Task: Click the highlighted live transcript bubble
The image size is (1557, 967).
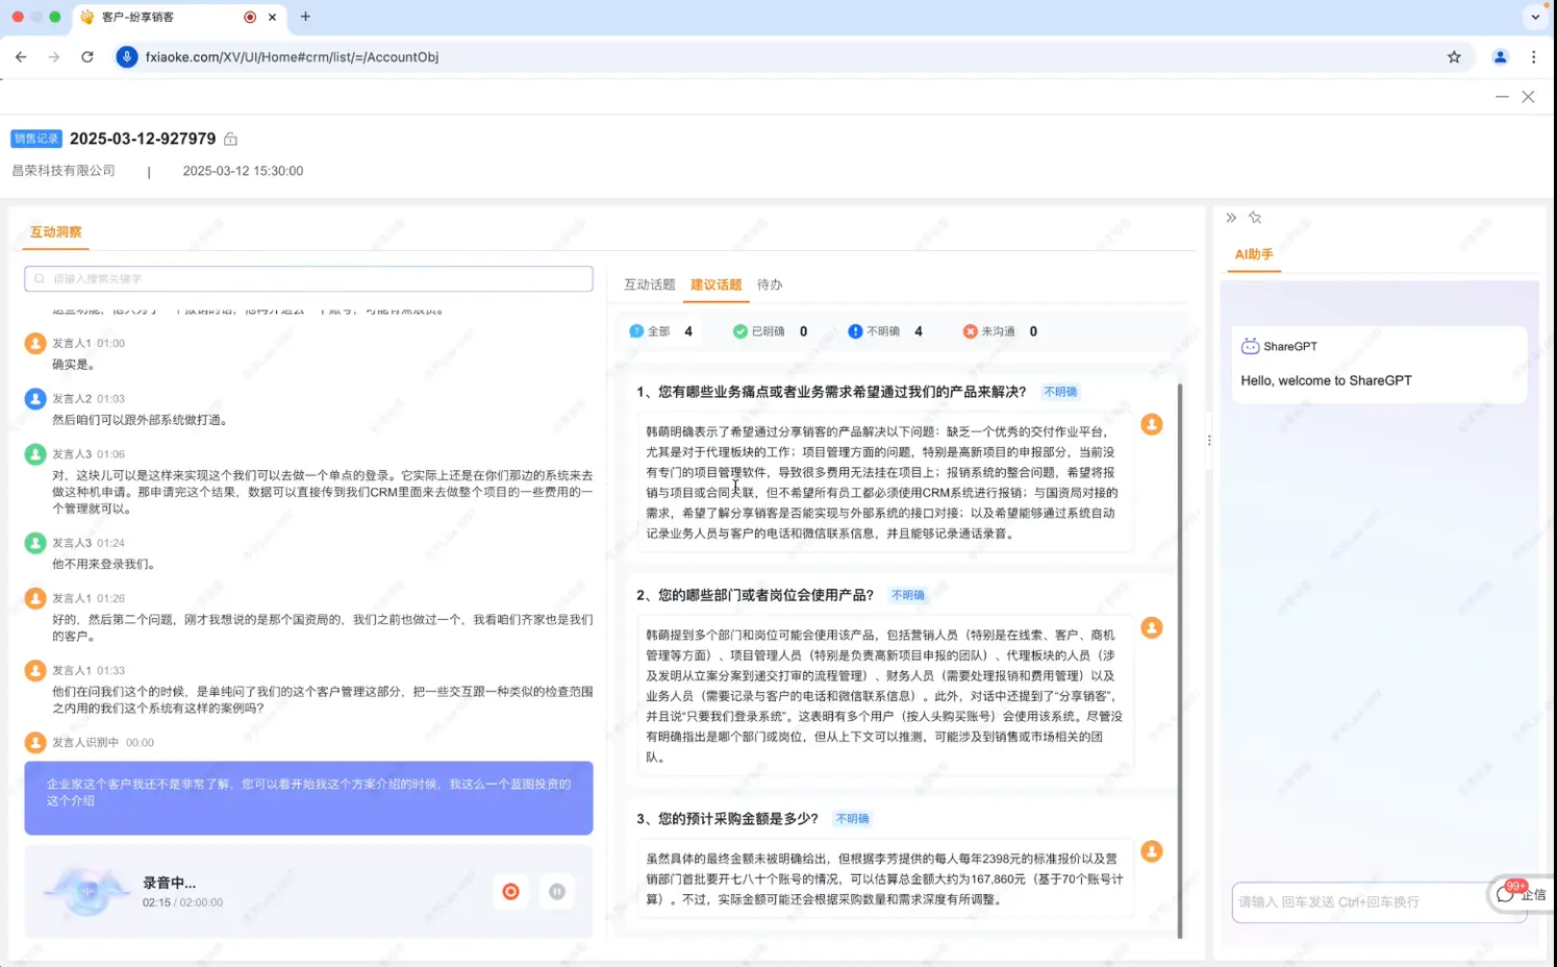Action: (309, 798)
